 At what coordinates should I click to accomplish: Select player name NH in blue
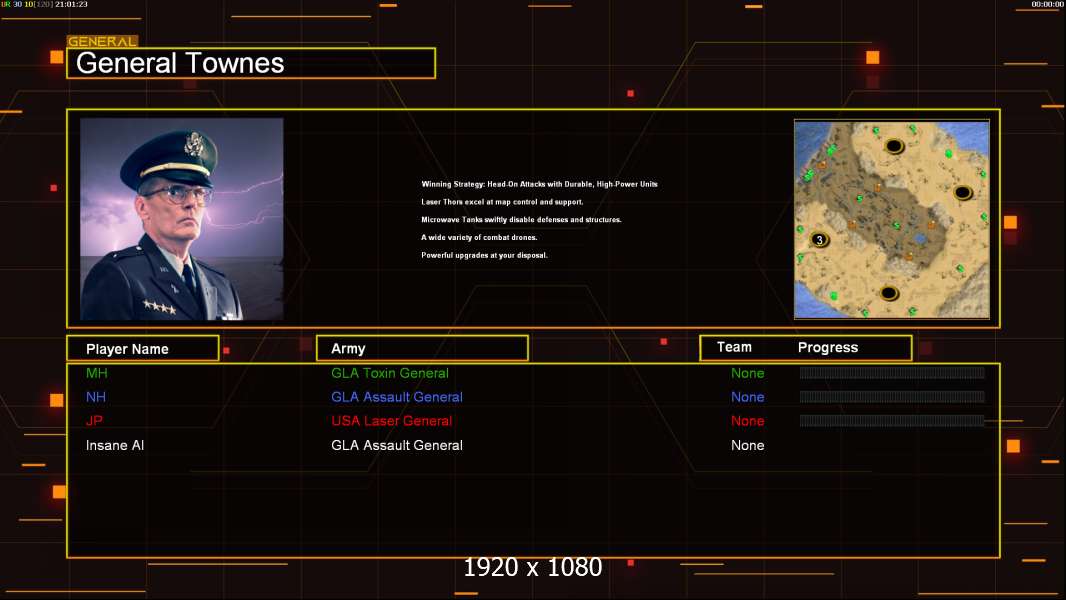pyautogui.click(x=96, y=397)
